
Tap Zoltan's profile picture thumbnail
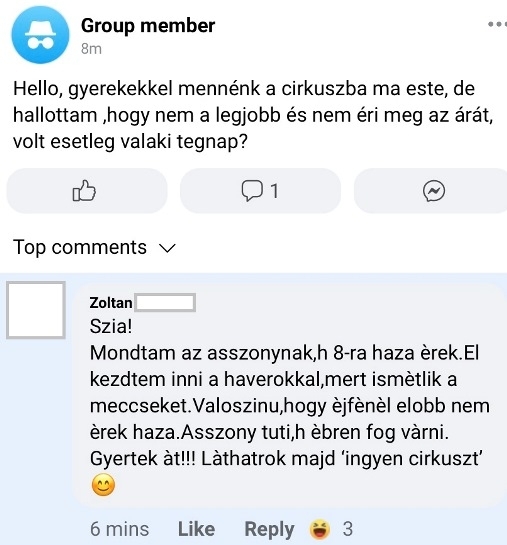point(36,310)
